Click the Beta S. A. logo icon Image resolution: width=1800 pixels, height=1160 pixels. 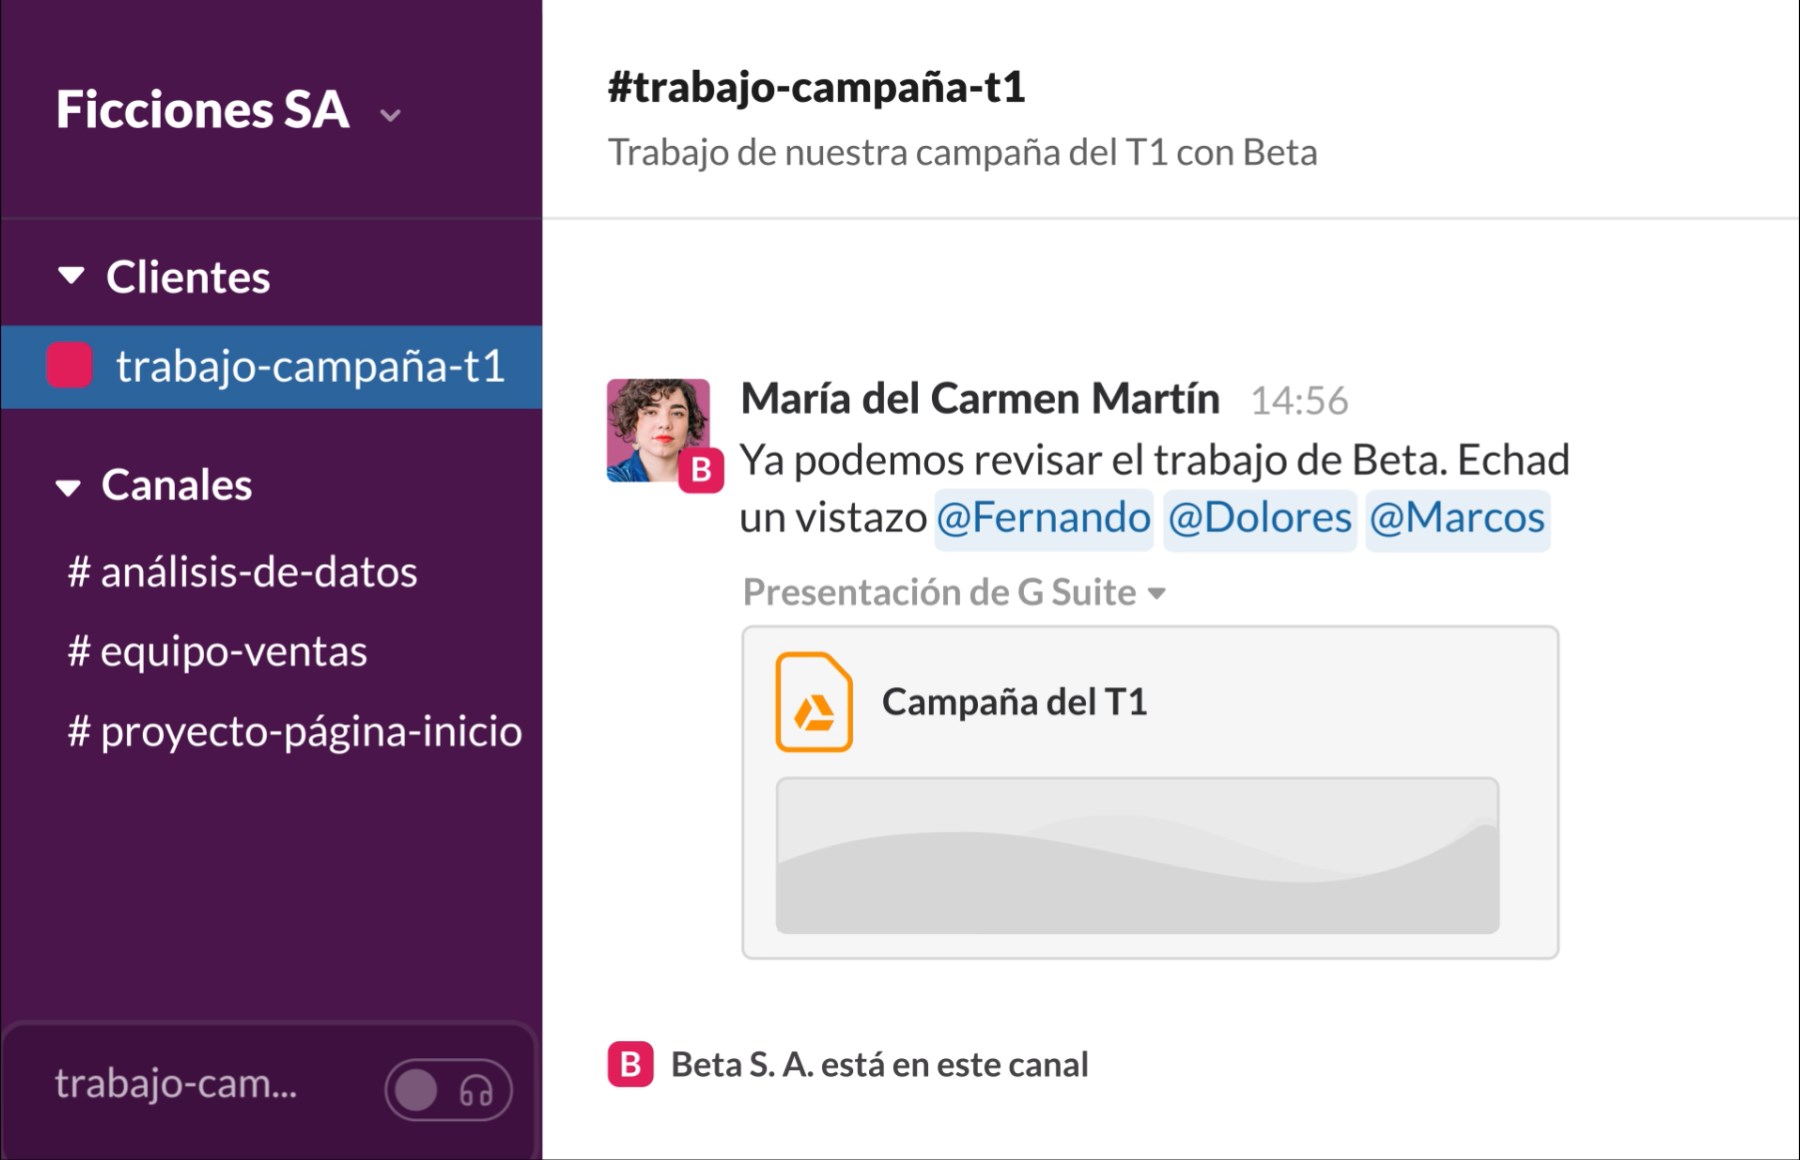click(630, 1064)
